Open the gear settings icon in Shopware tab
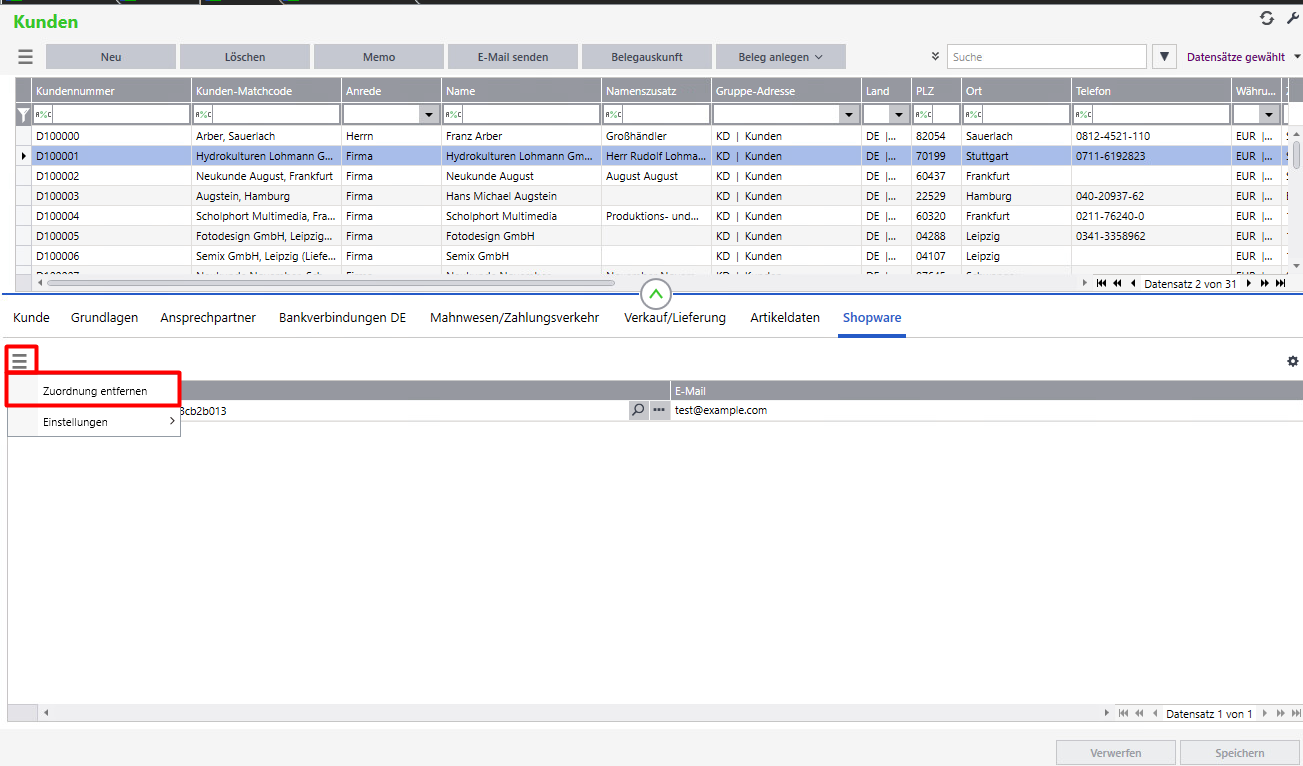1303x766 pixels. 1292,361
